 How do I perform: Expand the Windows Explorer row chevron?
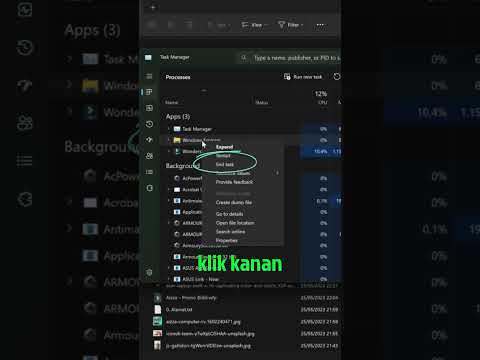click(x=169, y=140)
